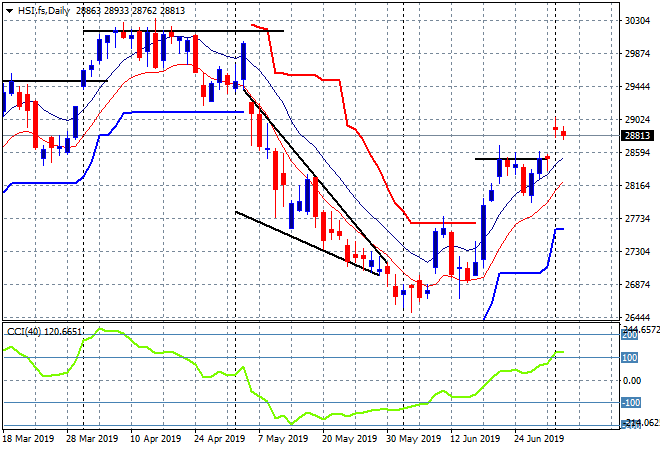Click the 18 Mar 2019 date label
This screenshot has width=660, height=450.
click(29, 439)
